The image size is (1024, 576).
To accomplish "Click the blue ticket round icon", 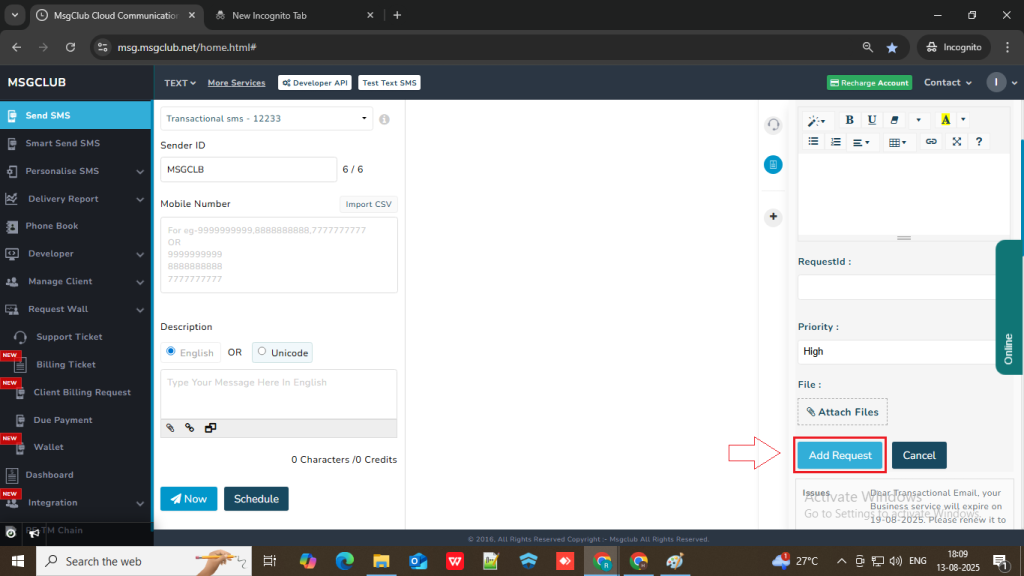I will [x=773, y=165].
